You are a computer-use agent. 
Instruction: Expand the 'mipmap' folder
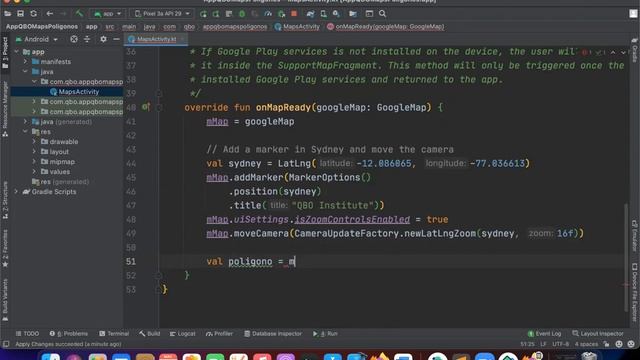click(34, 162)
